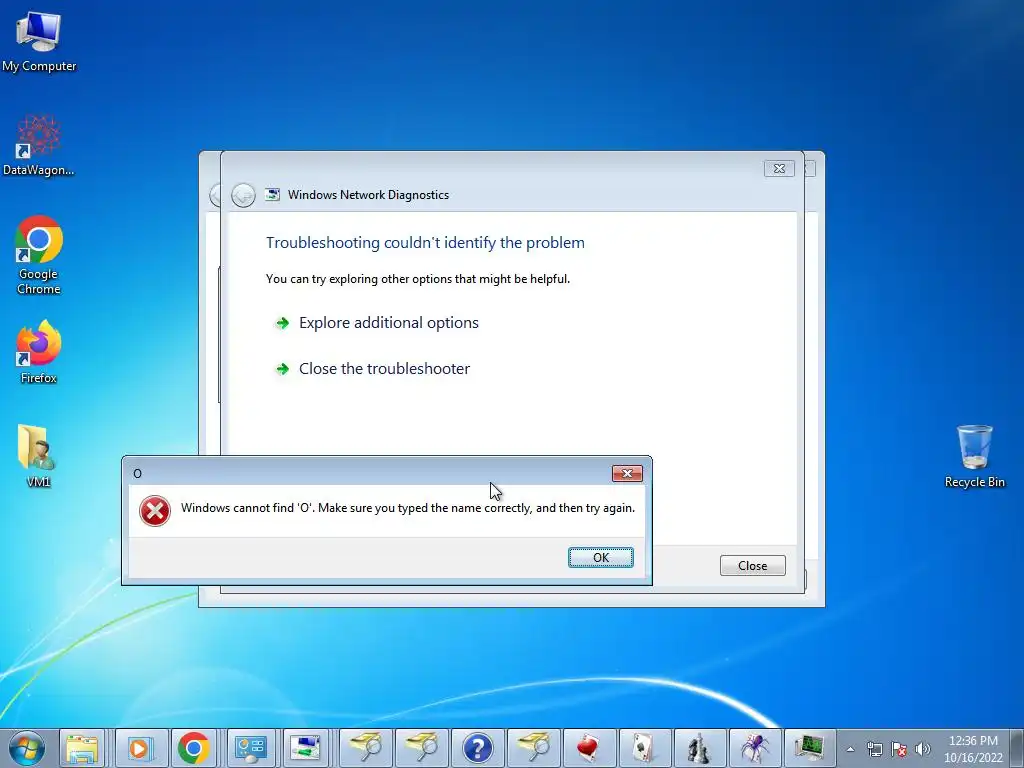
Task: Open Chess Titans from the taskbar
Action: tap(699, 748)
